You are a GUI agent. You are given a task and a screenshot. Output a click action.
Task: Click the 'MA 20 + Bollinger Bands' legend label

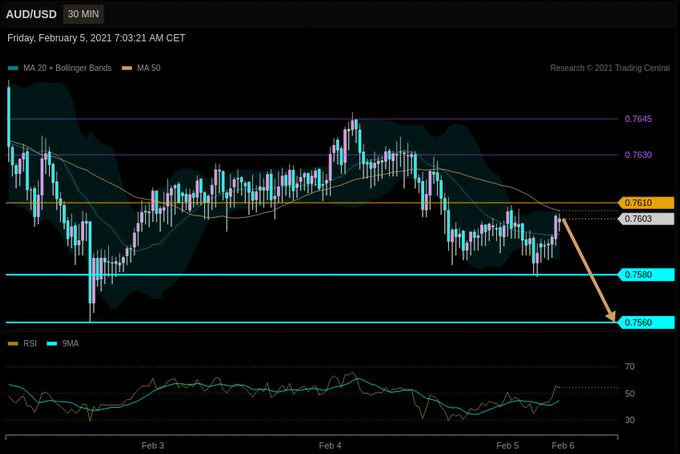point(67,68)
